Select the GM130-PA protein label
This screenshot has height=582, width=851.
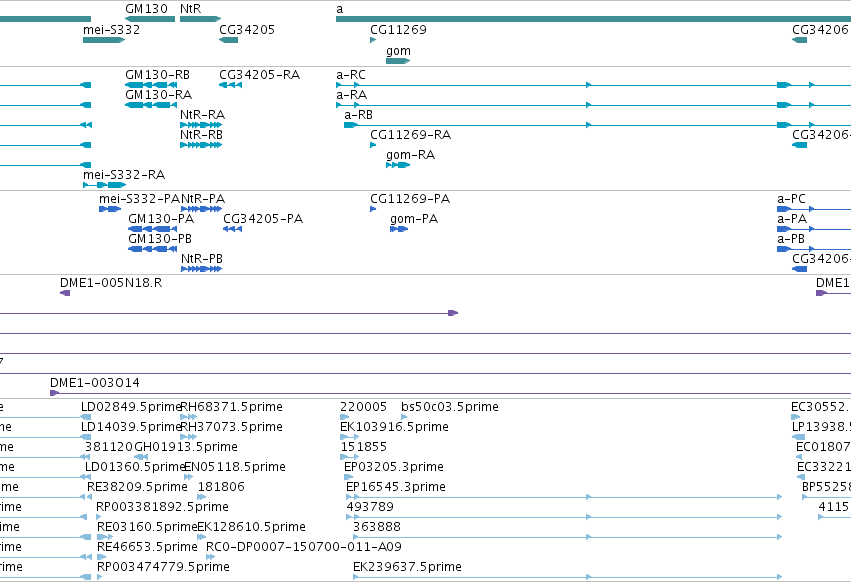[161, 219]
